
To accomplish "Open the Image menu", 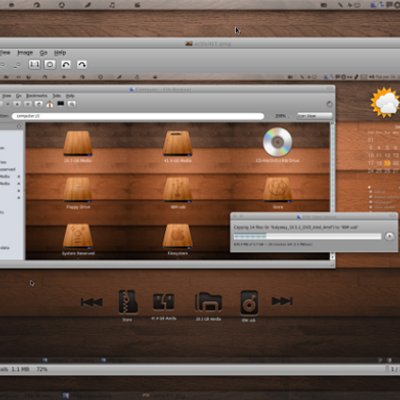I will click(25, 53).
